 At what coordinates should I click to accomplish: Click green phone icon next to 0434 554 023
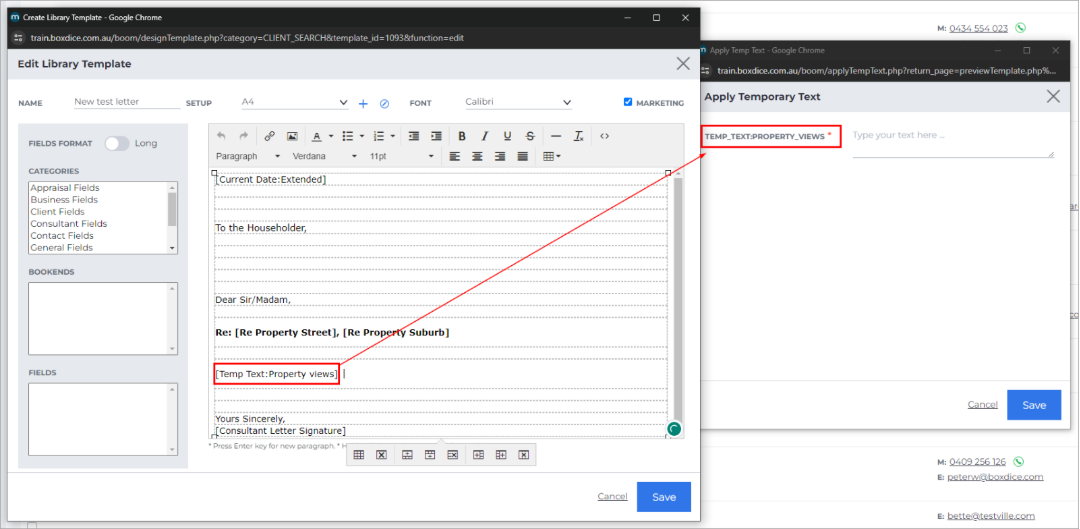1020,28
